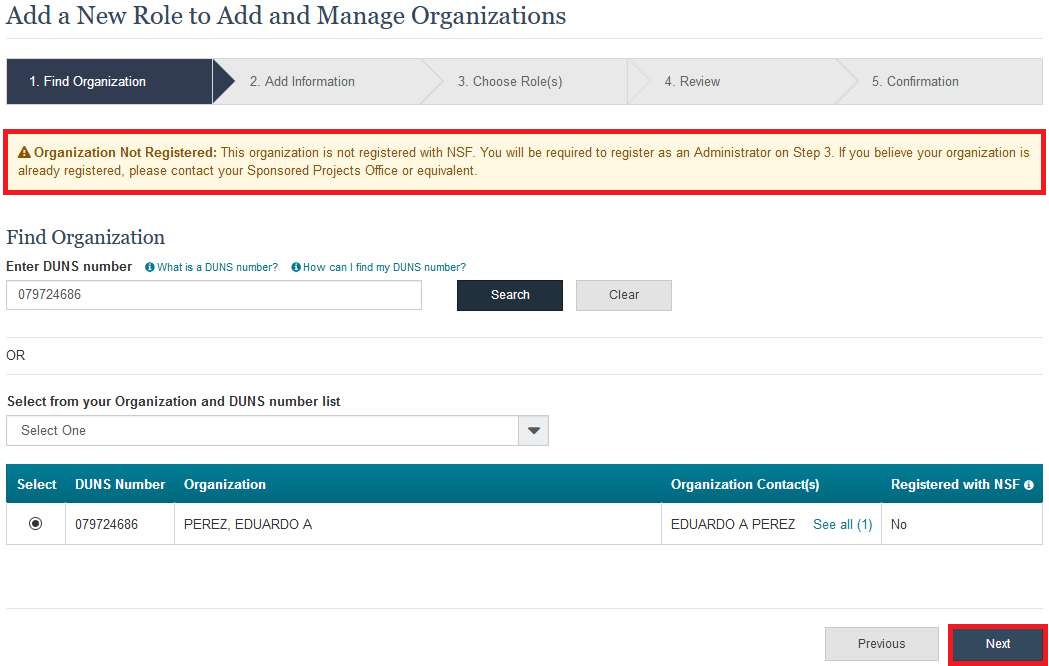1049x666 pixels.
Task: Proceed with the Next button
Action: (x=997, y=644)
